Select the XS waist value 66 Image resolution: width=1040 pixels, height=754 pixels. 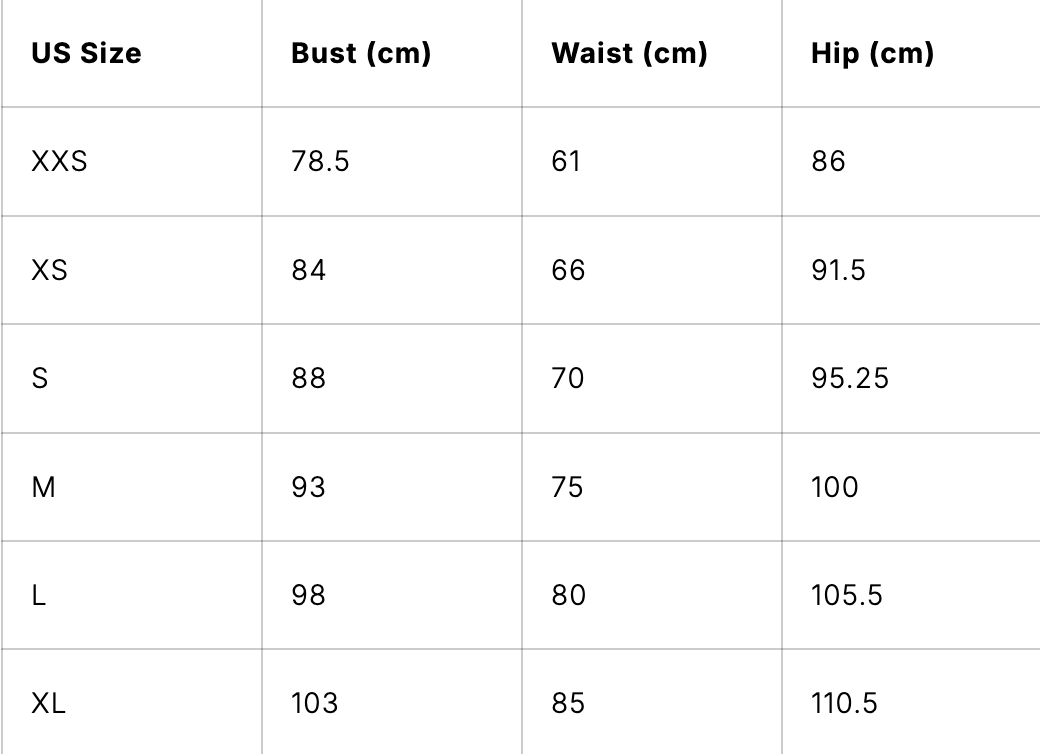click(568, 270)
